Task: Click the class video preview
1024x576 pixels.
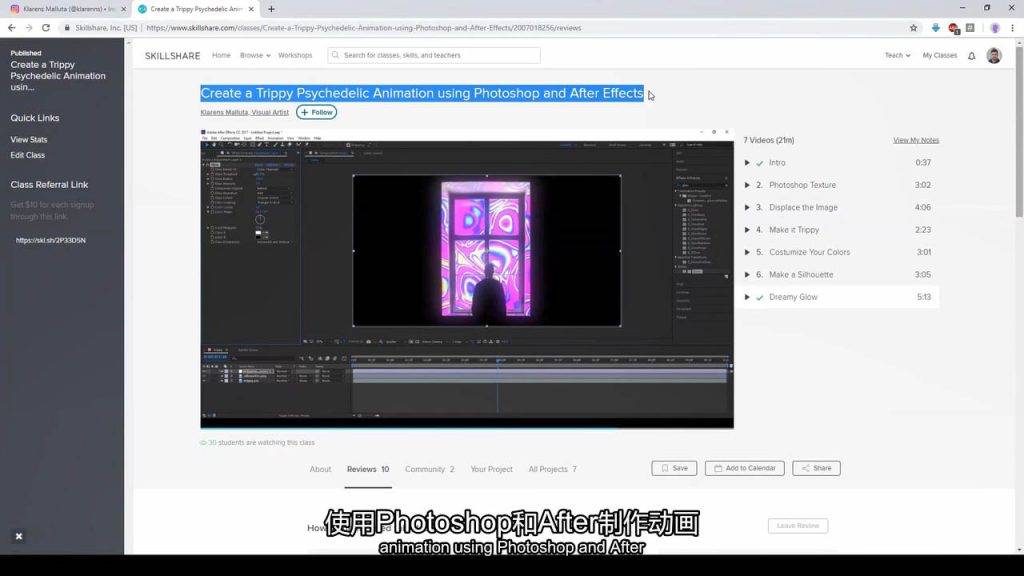Action: [467, 279]
